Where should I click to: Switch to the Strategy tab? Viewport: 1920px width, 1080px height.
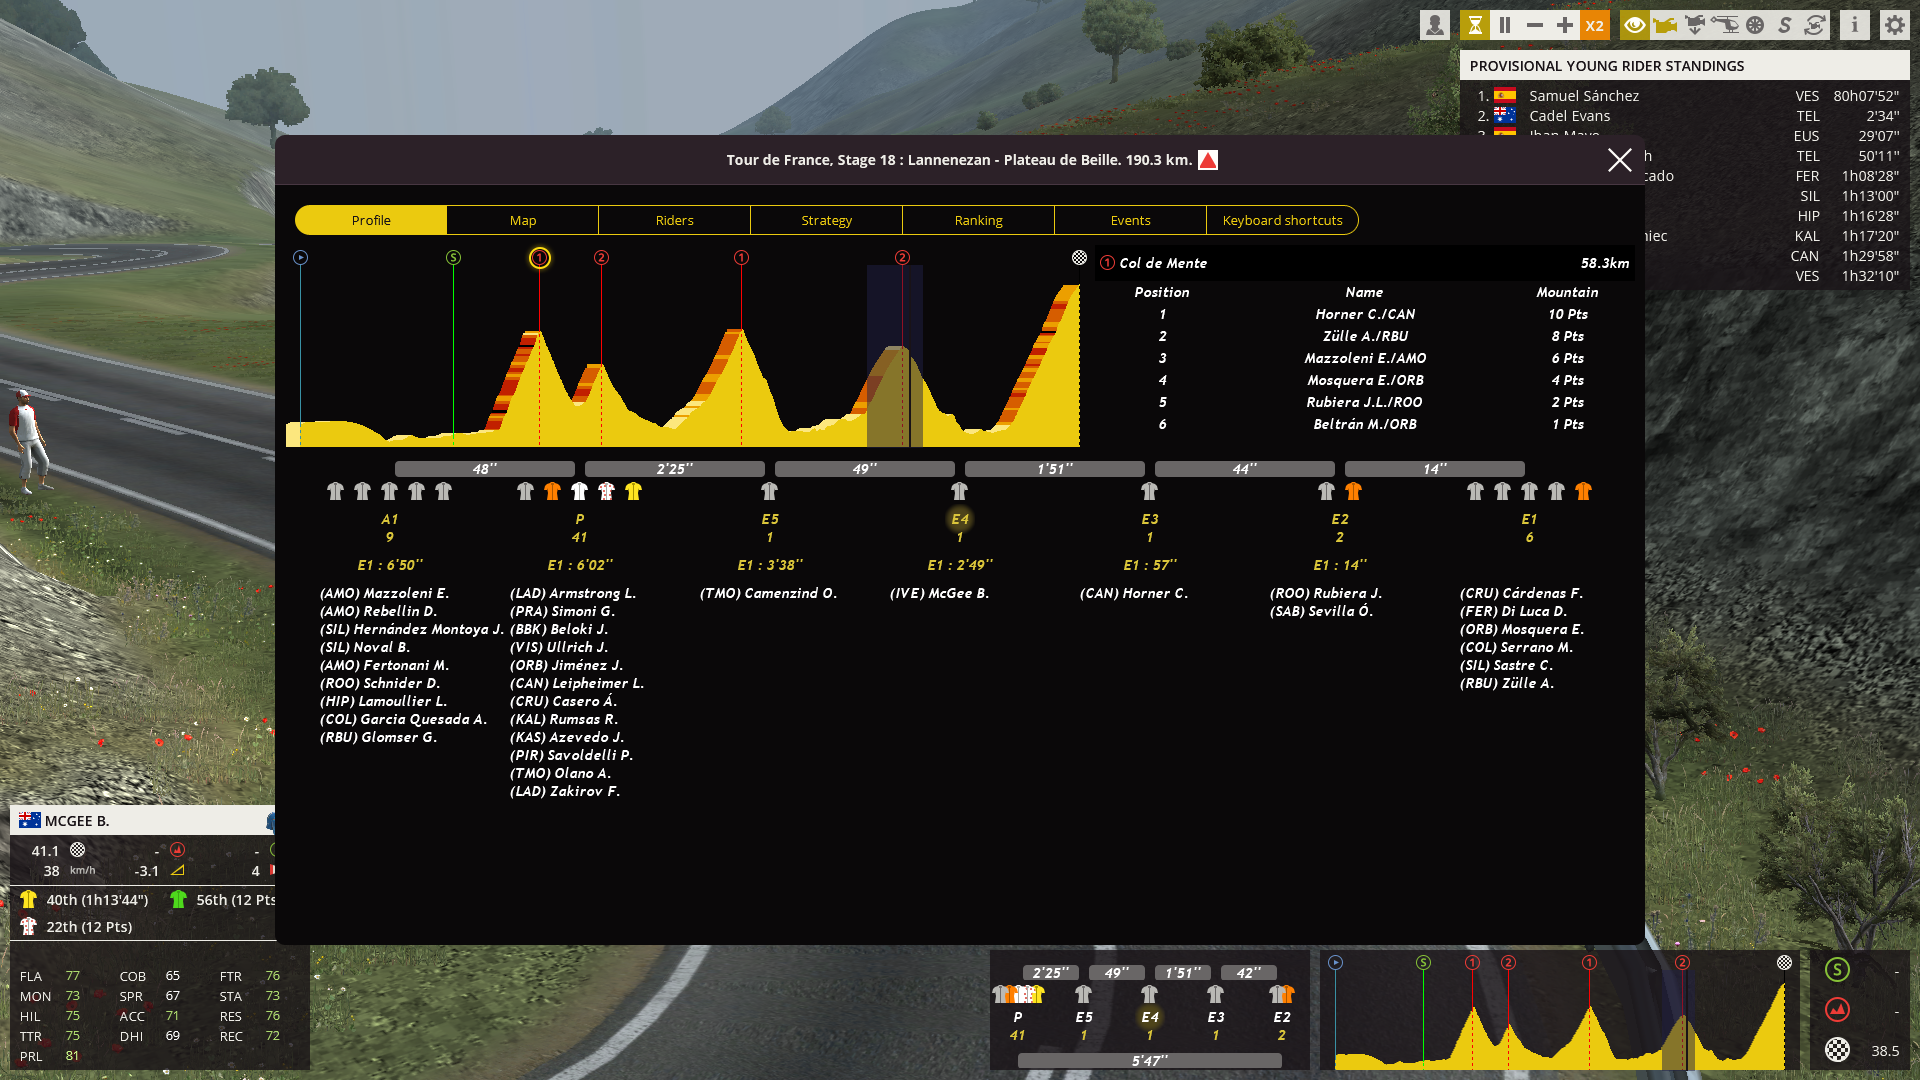click(827, 220)
